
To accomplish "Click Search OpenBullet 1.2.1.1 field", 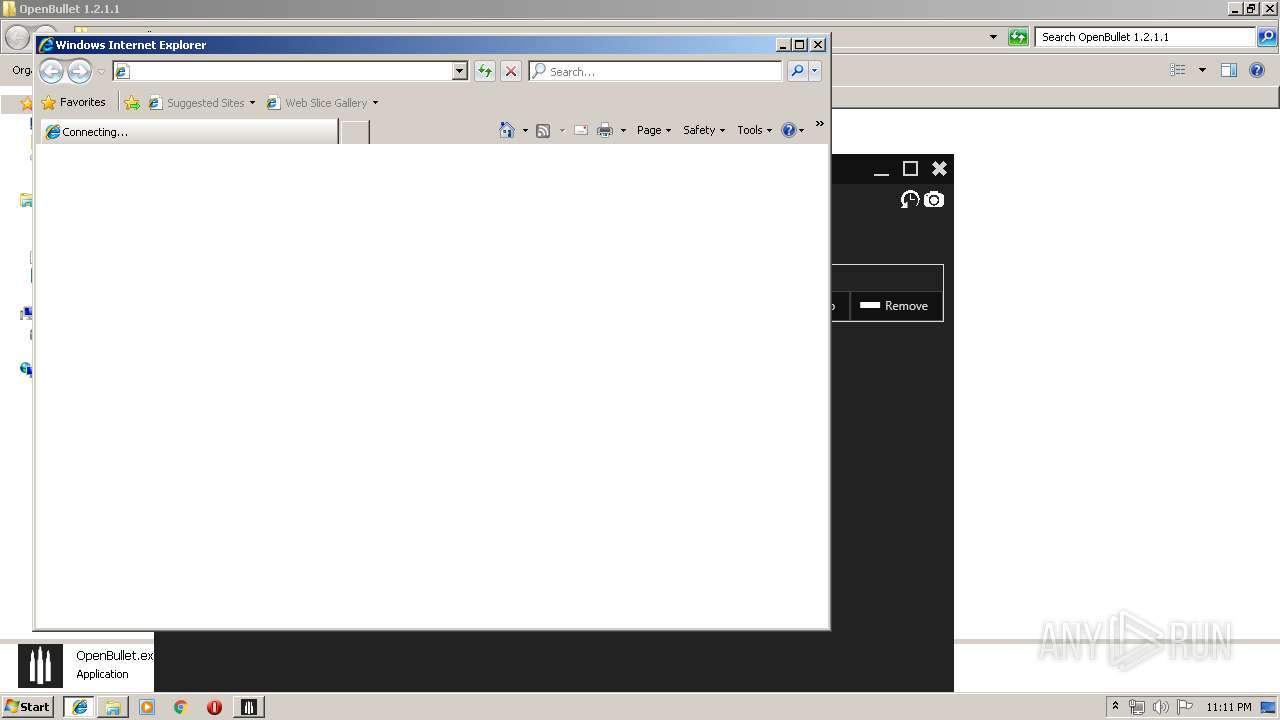I will click(x=1146, y=37).
